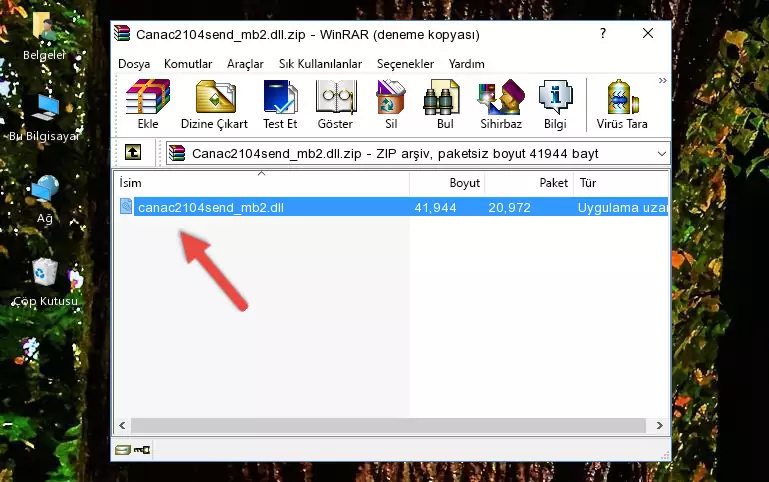Click the 41,944 size value
Screen dimensions: 769x482
(435, 207)
